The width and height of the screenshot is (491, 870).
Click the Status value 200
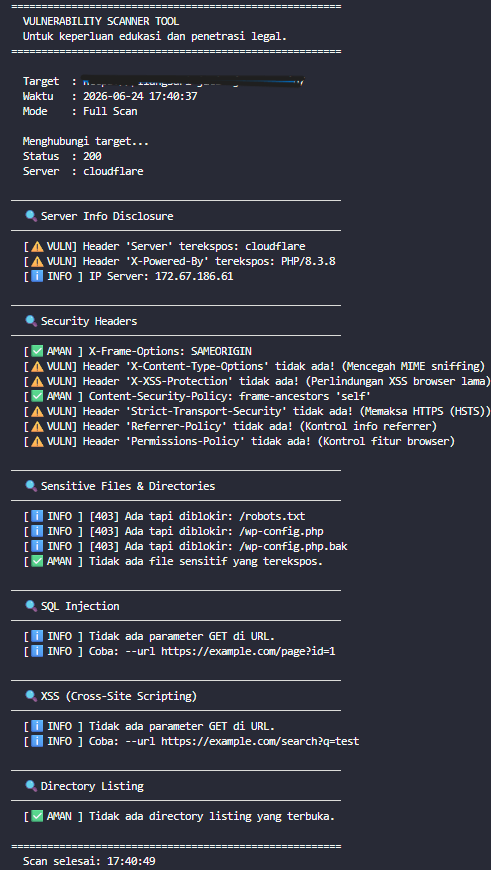click(x=92, y=156)
